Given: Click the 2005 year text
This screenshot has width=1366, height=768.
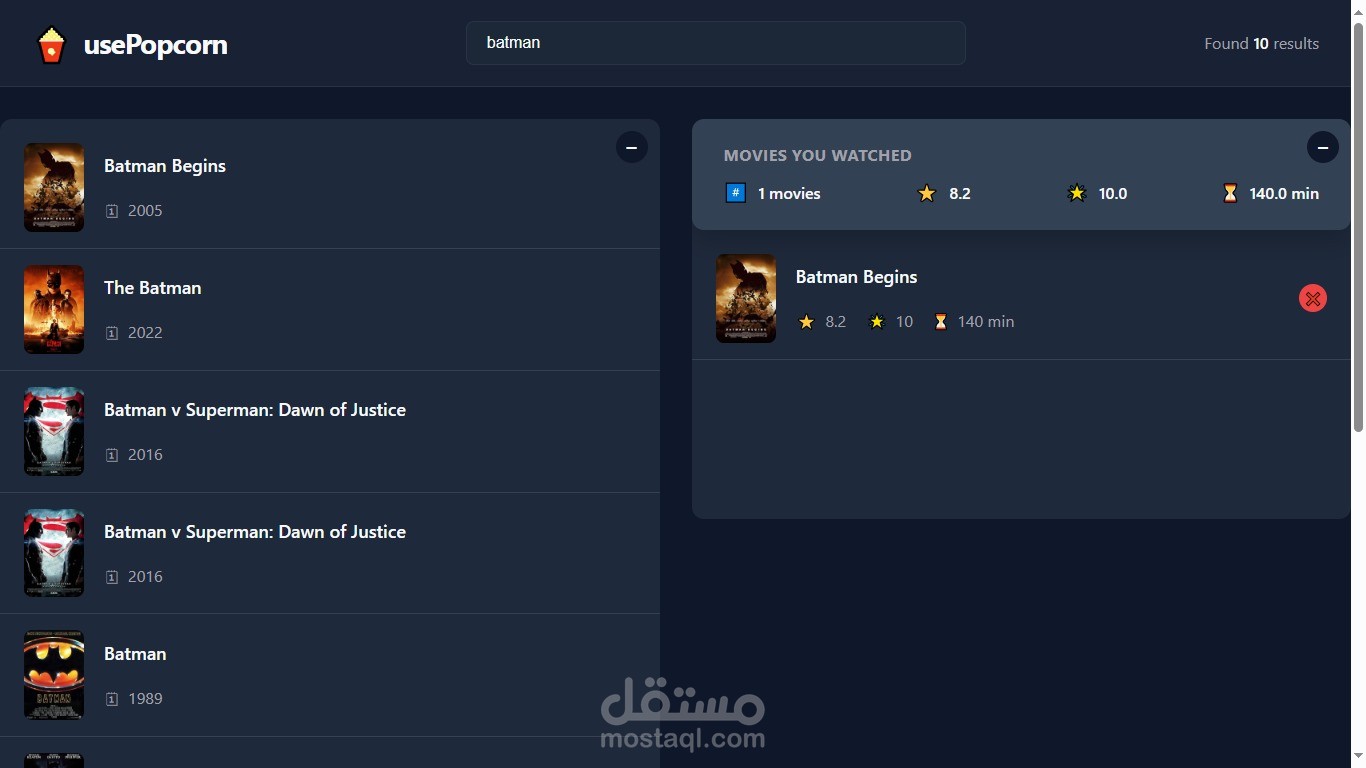Looking at the screenshot, I should click(145, 211).
